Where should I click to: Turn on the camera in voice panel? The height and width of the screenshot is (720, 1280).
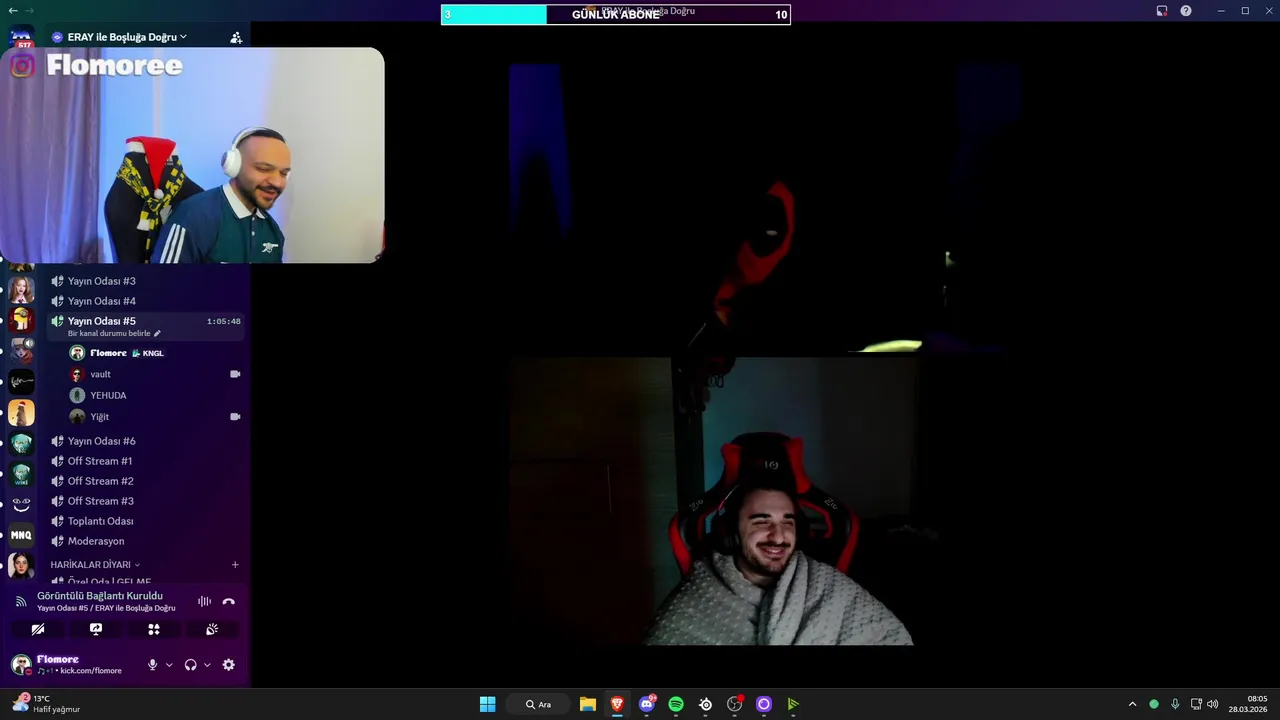click(x=38, y=629)
